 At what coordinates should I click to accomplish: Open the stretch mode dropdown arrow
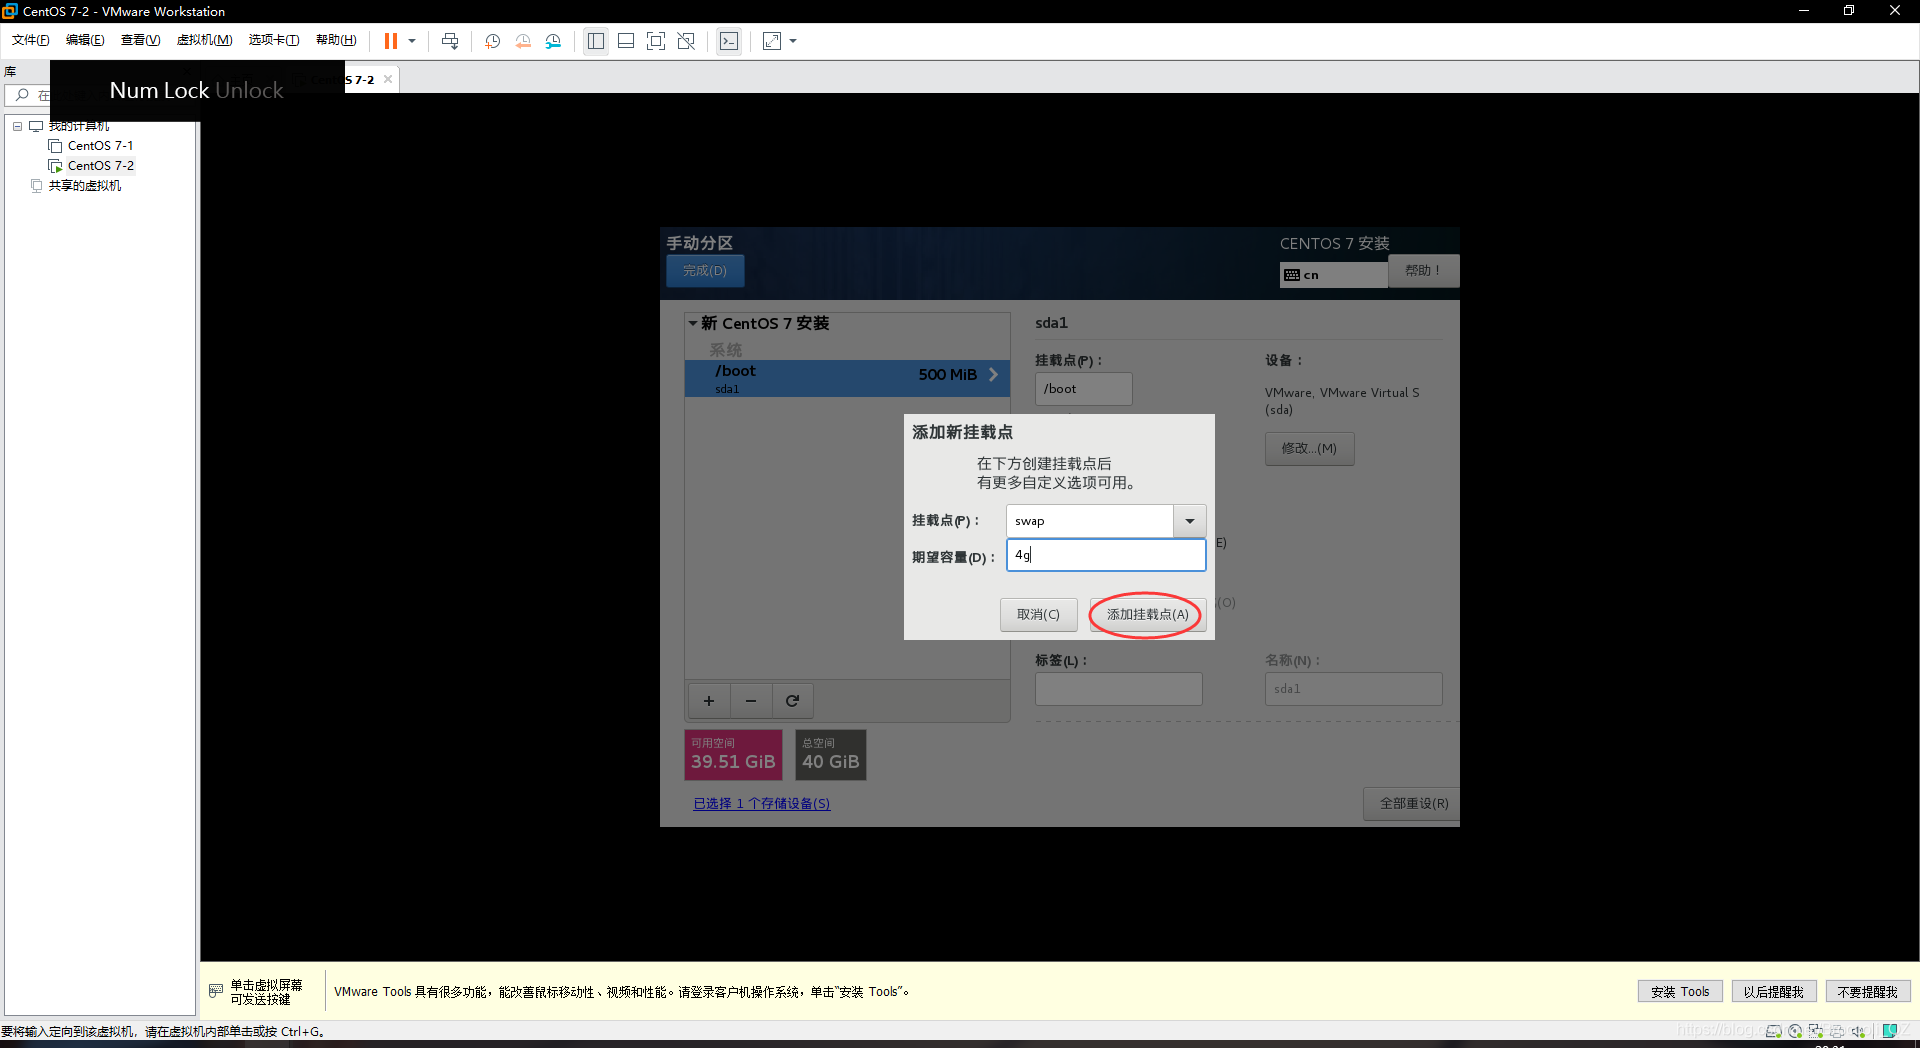(793, 41)
